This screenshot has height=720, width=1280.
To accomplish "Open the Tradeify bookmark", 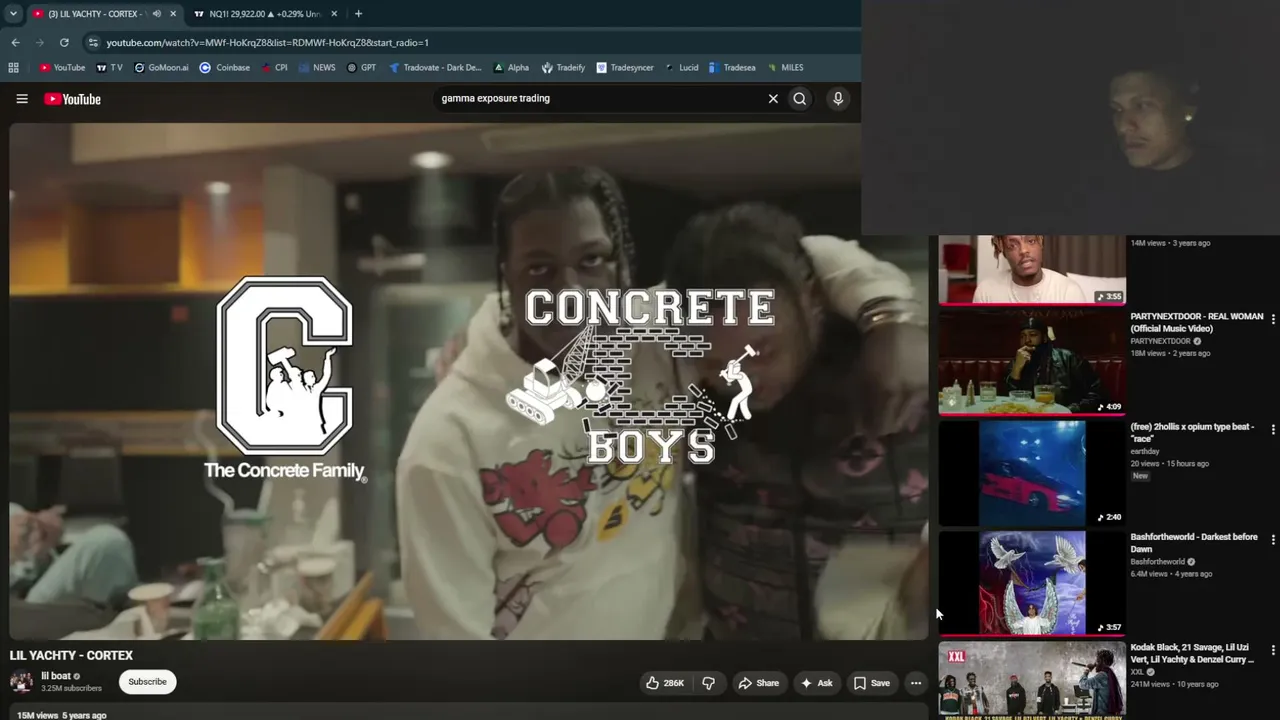I will click(x=563, y=68).
